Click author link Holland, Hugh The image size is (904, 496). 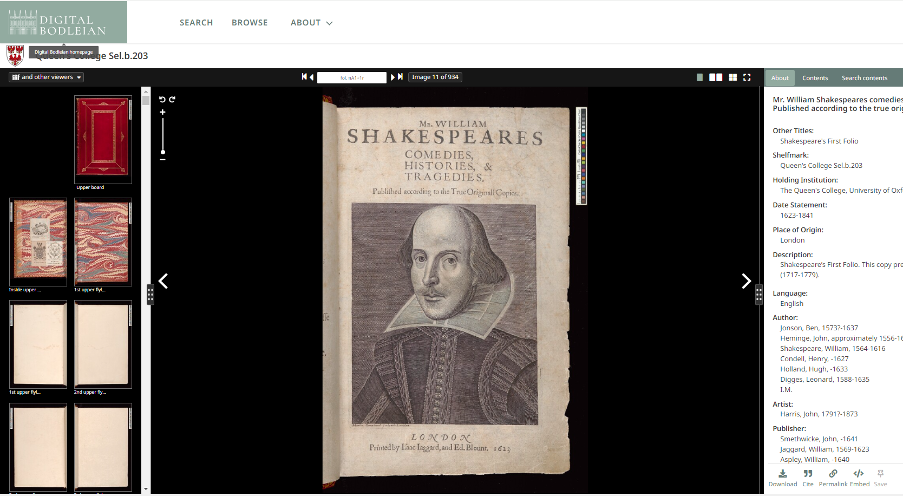pos(814,369)
